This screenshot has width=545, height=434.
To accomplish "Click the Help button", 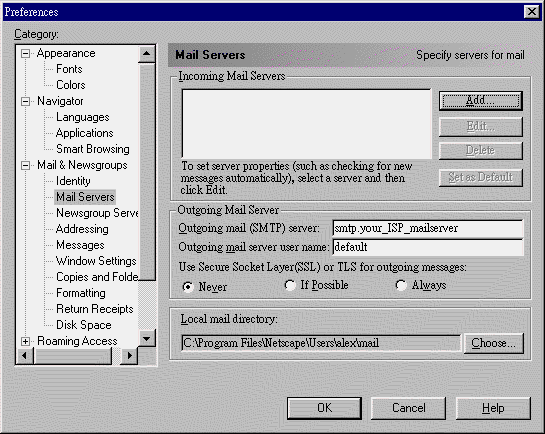I will (493, 408).
